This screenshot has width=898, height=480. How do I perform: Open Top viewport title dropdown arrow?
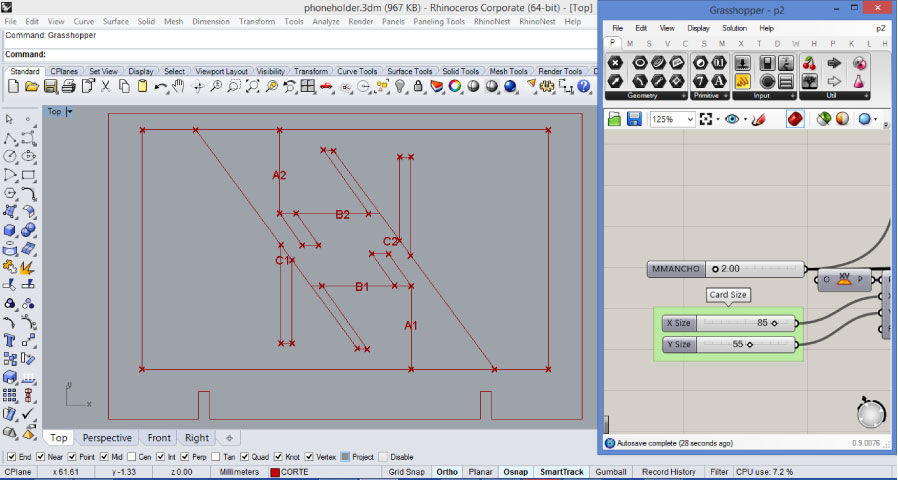pos(69,112)
